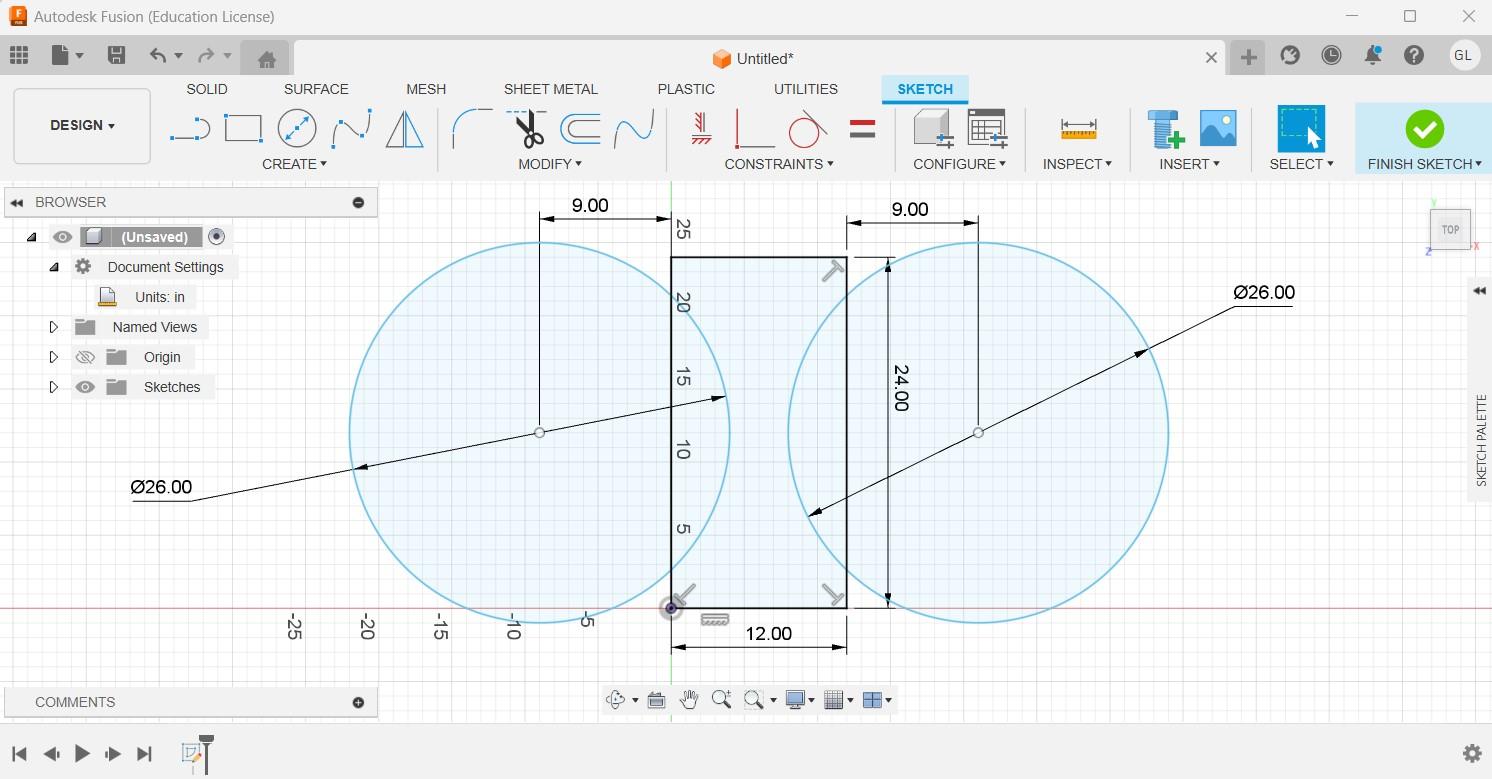Open the Home tab
Viewport: 1492px width, 779px height.
266,59
